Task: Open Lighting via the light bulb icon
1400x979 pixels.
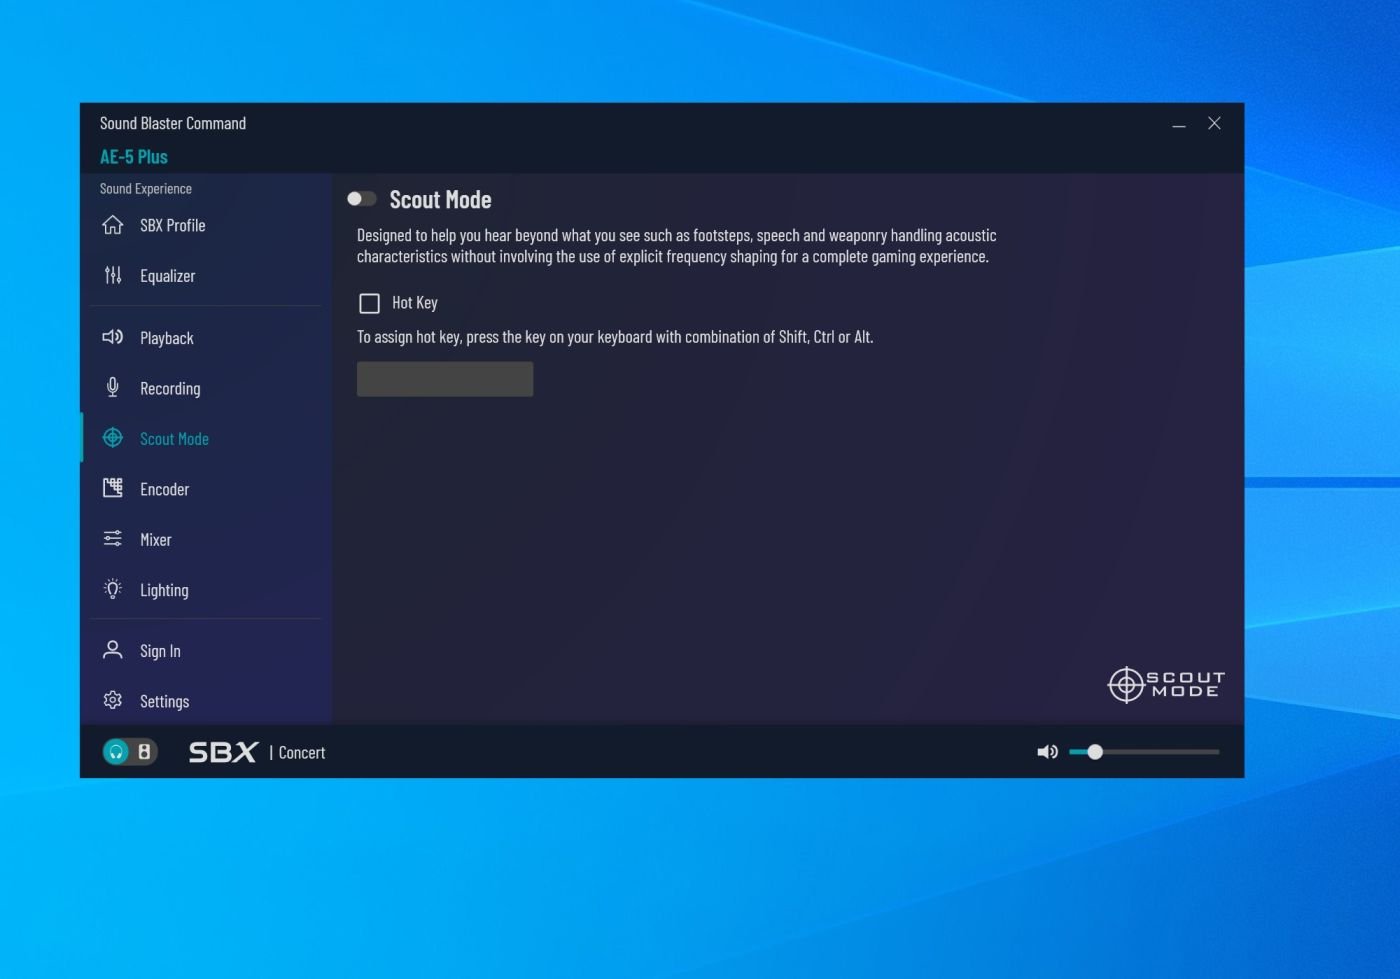Action: pos(113,589)
